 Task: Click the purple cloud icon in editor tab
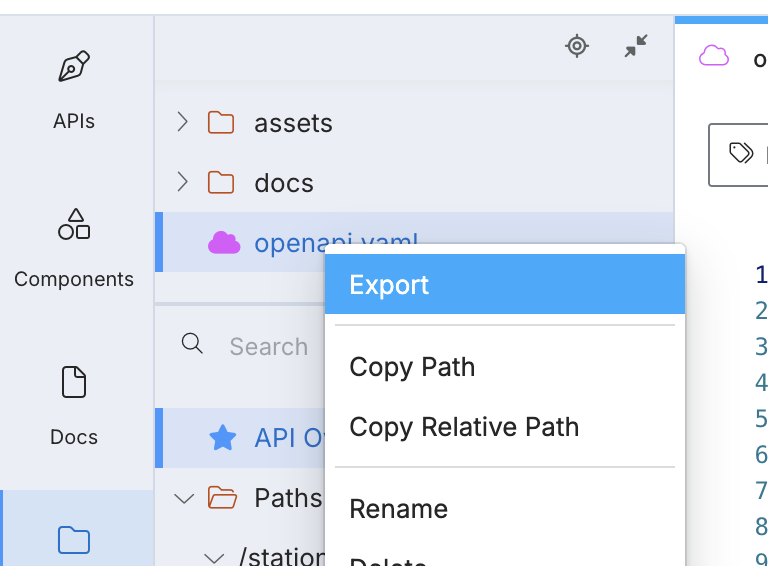(x=714, y=56)
